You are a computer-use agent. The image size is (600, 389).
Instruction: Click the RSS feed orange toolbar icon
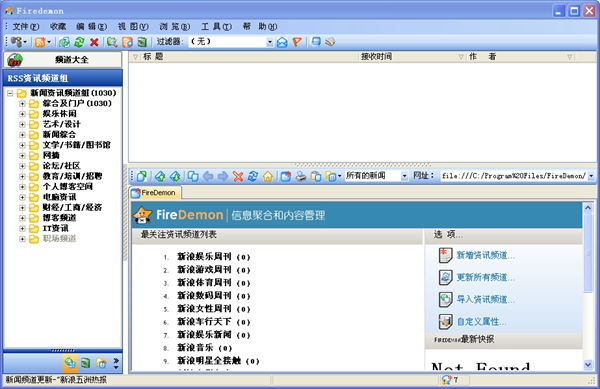tap(40, 42)
